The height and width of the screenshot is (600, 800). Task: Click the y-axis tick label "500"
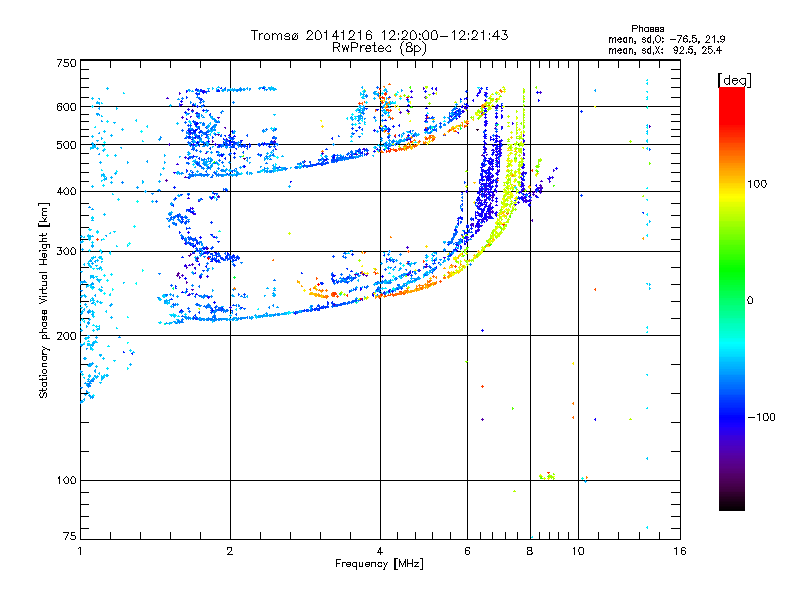pyautogui.click(x=66, y=145)
